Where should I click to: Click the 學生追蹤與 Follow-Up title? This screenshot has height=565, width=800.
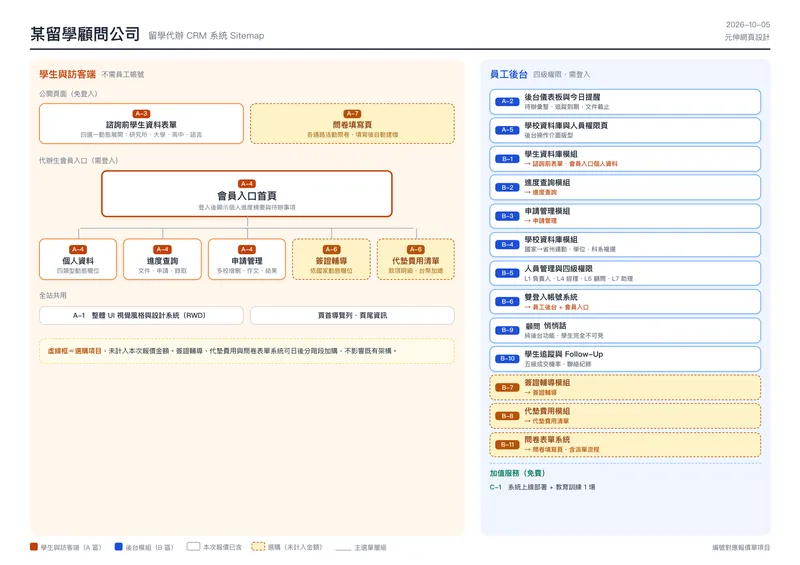coord(564,354)
